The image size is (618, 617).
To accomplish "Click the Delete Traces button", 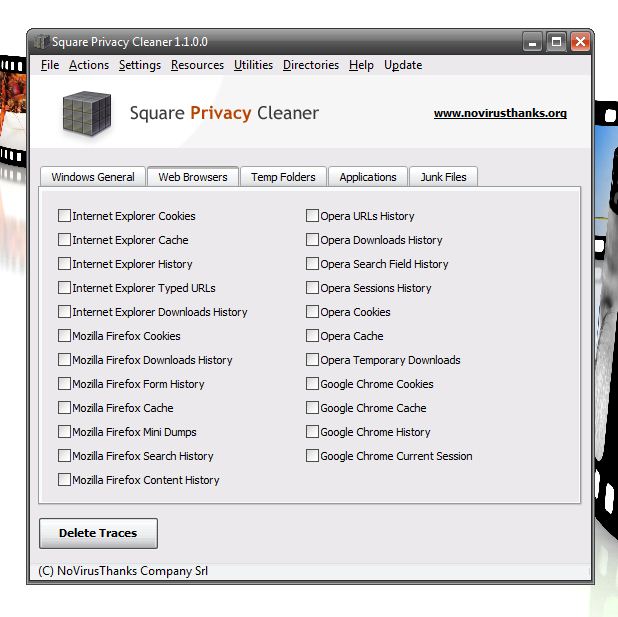I will click(99, 533).
